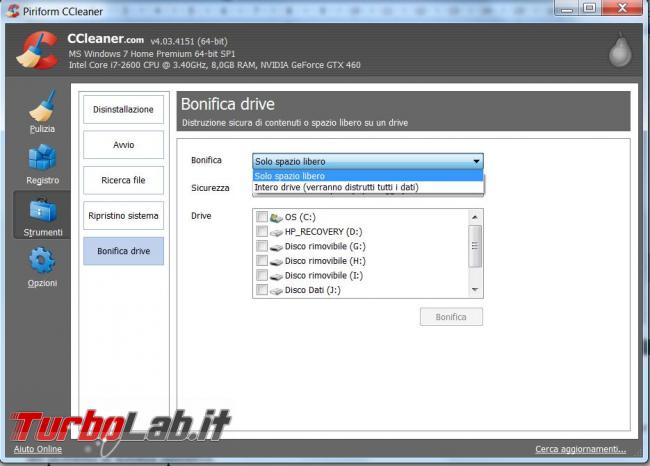Check the Disco rimovibile (H:) checkbox
Viewport: 650px width, 466px height.
tap(262, 260)
